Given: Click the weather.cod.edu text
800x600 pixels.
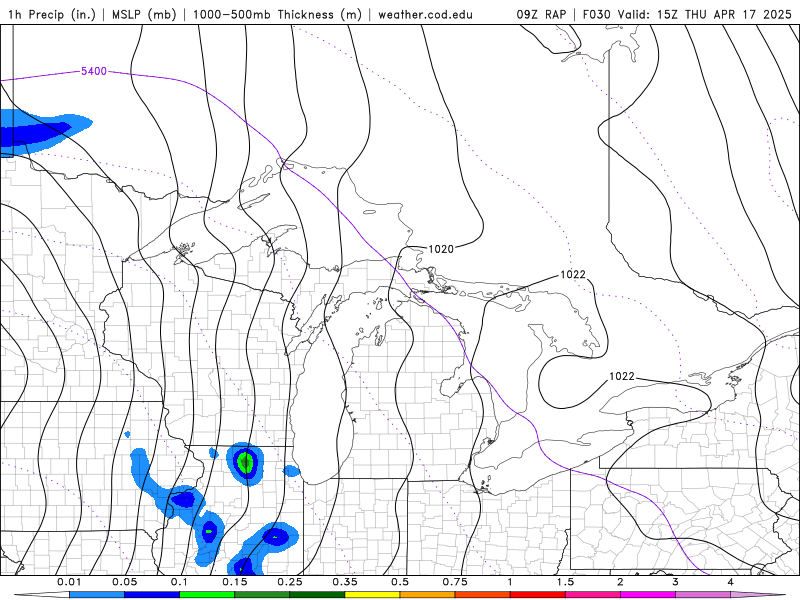Looking at the screenshot, I should point(425,14).
